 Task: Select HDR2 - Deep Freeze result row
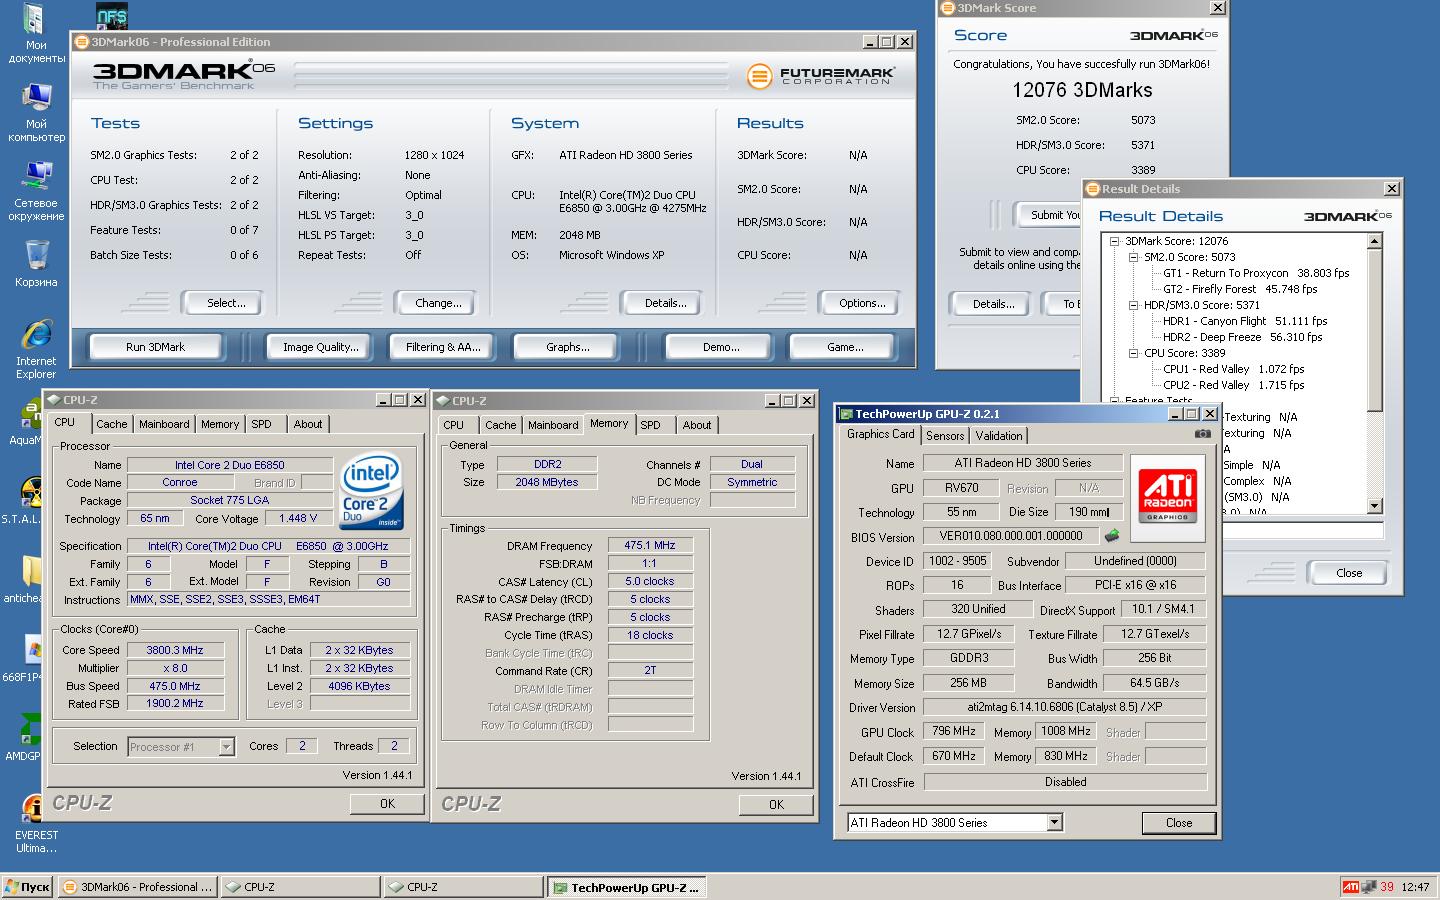[1242, 337]
